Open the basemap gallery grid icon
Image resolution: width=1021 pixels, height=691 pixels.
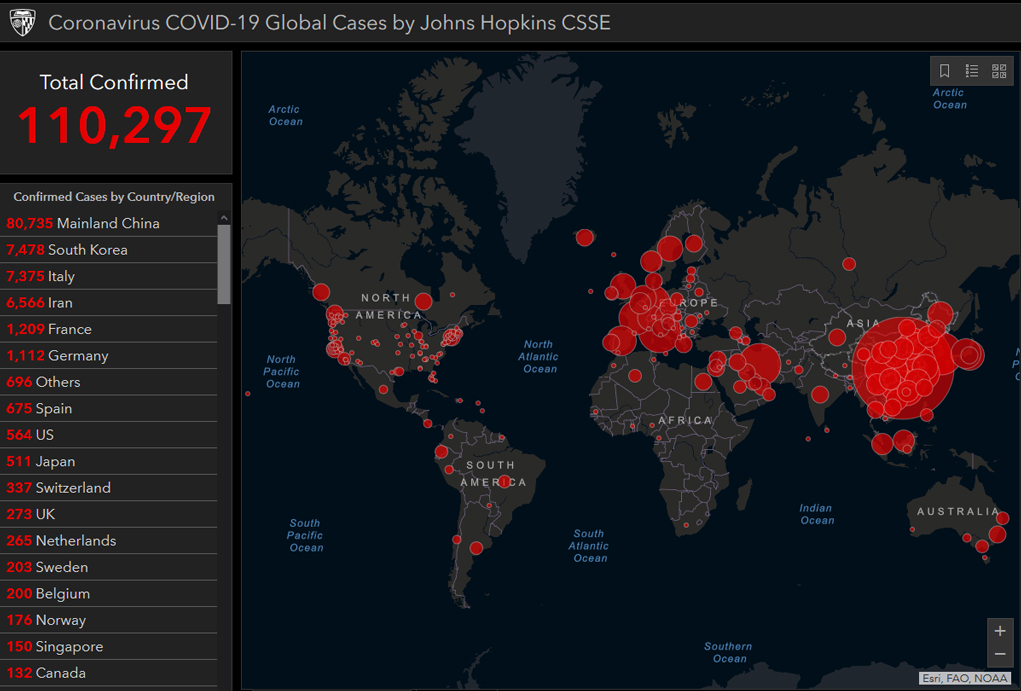999,70
